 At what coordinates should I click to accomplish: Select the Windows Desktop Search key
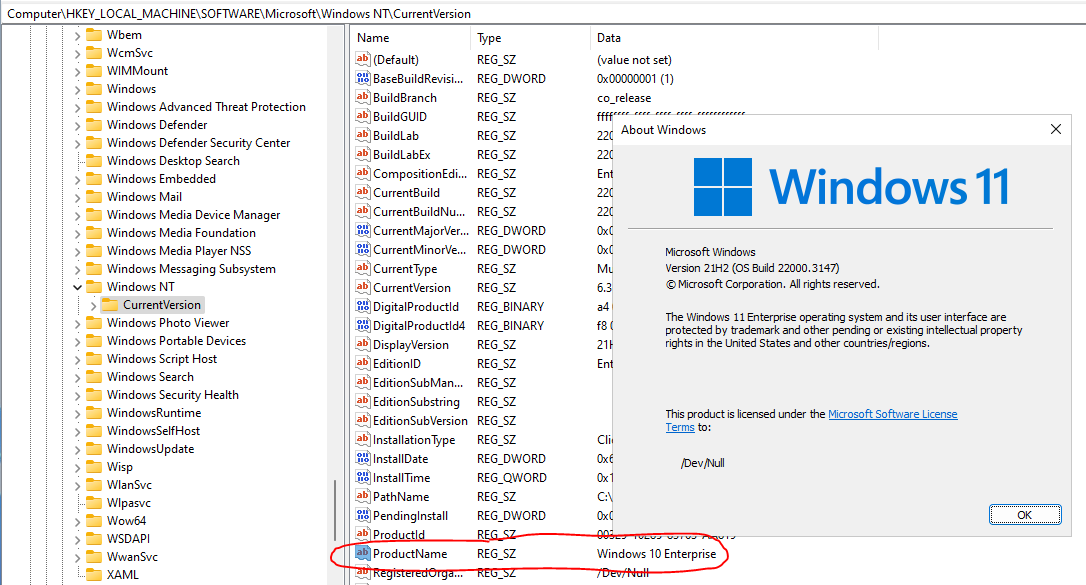173,161
